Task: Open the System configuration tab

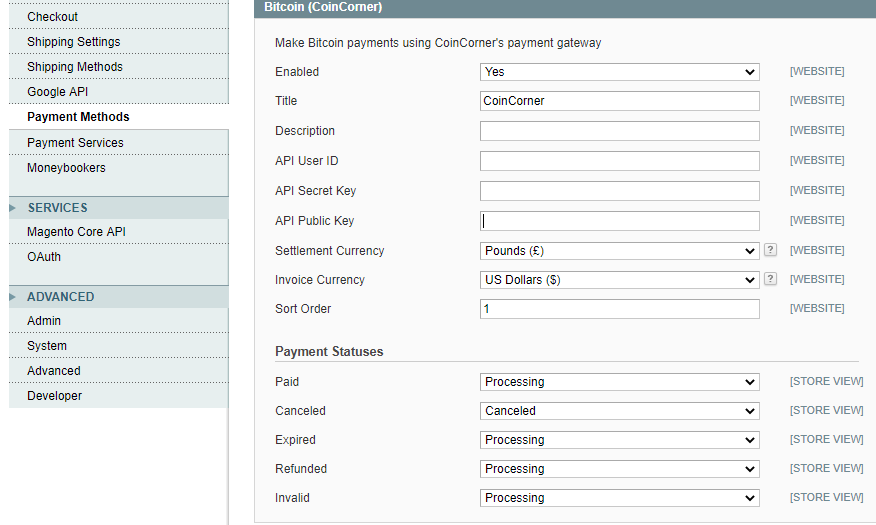Action: (x=118, y=346)
